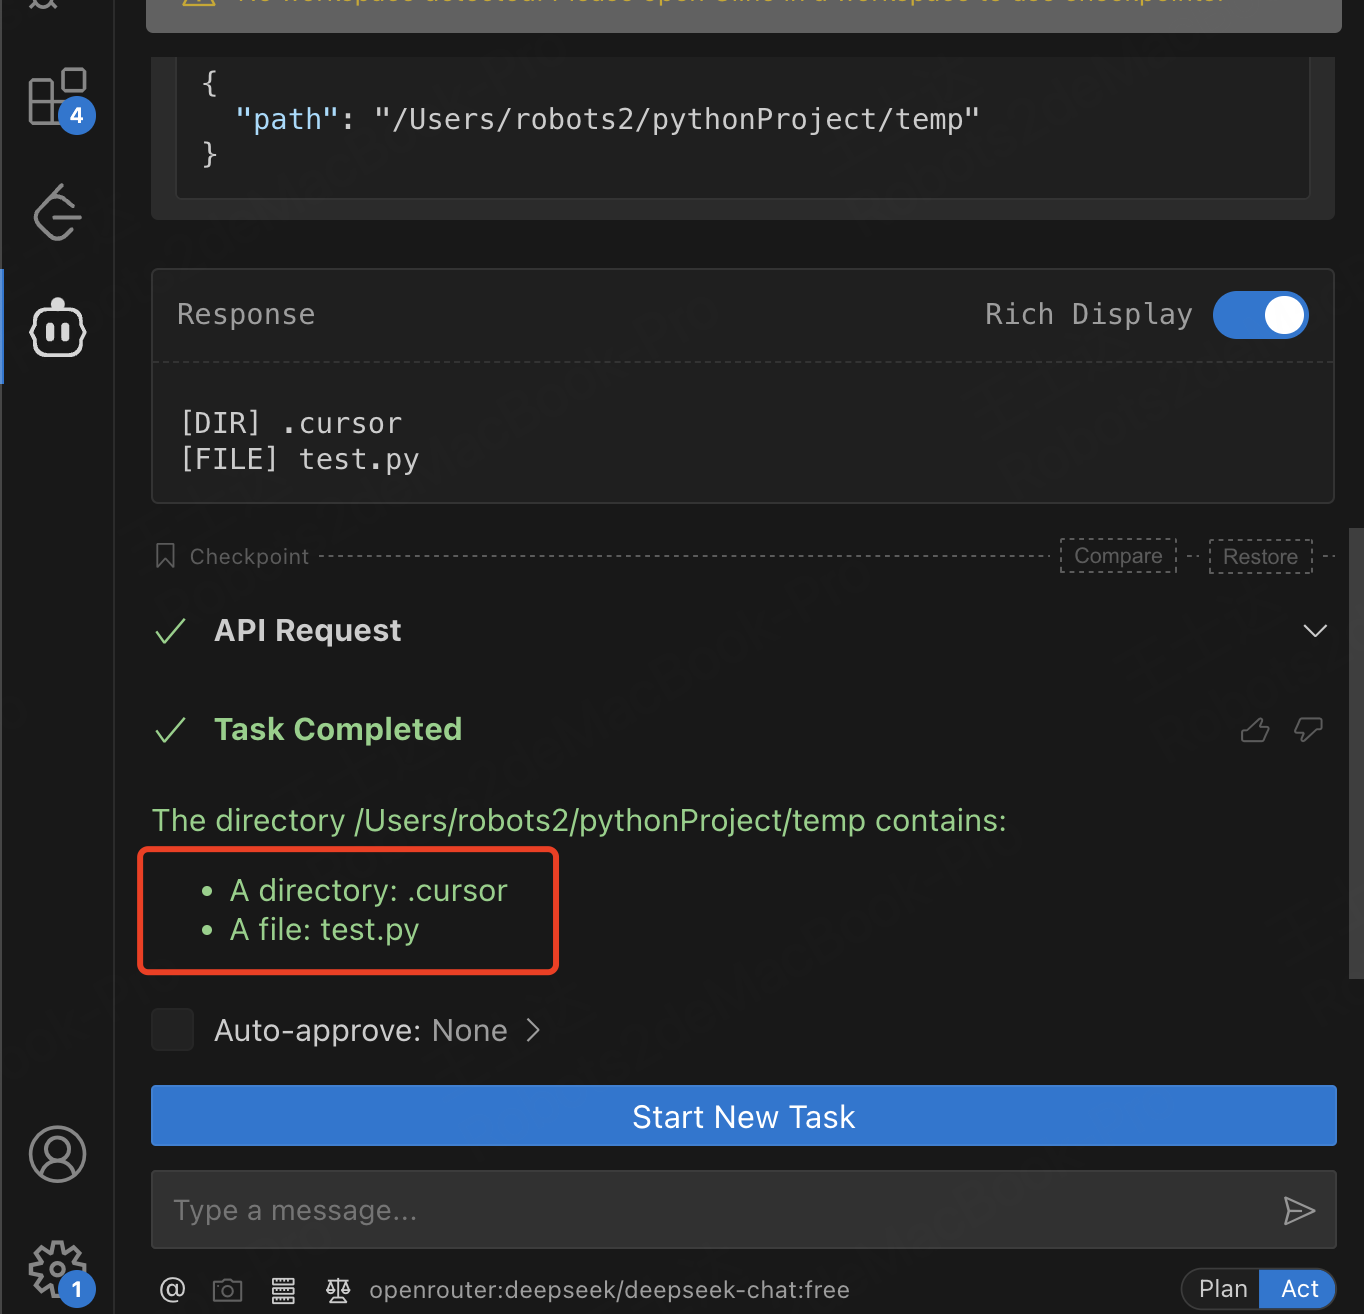Open the Cline robot panel
This screenshot has width=1364, height=1314.
pos(57,328)
